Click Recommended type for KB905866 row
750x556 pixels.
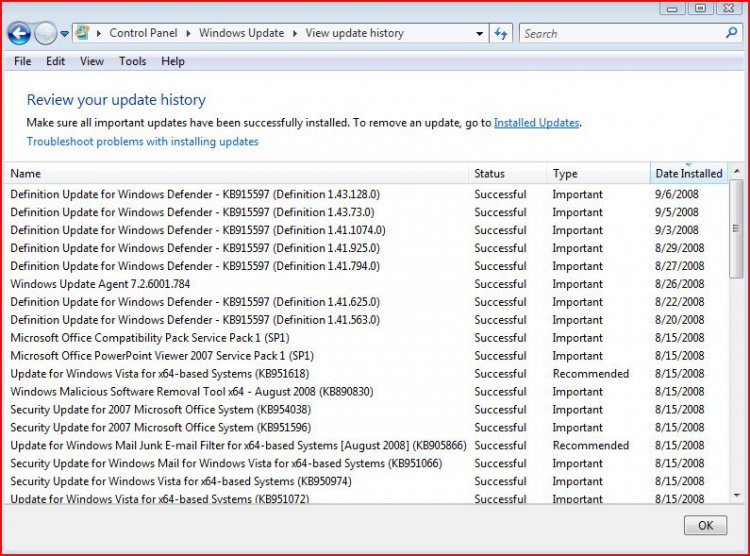(591, 445)
